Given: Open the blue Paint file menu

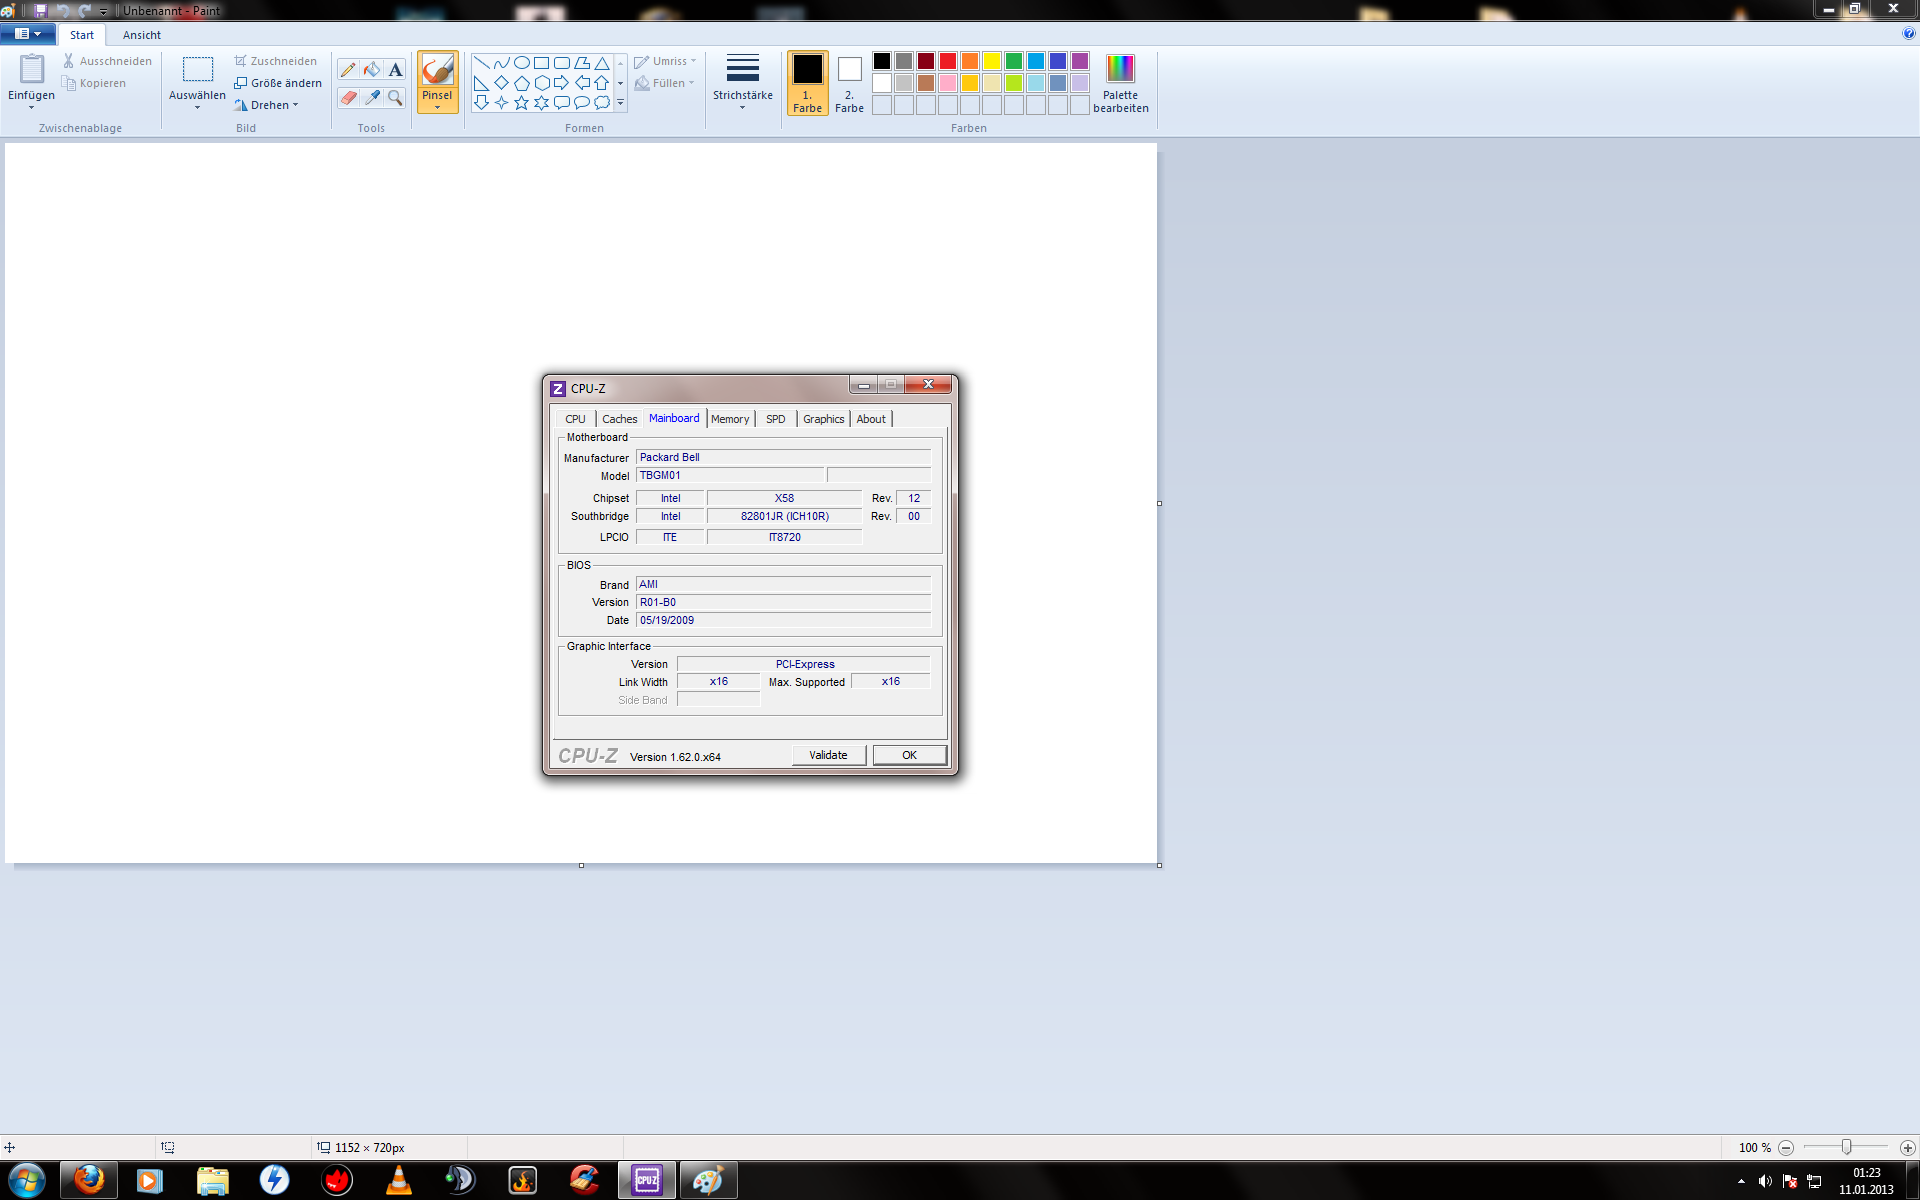Looking at the screenshot, I should click(x=27, y=34).
